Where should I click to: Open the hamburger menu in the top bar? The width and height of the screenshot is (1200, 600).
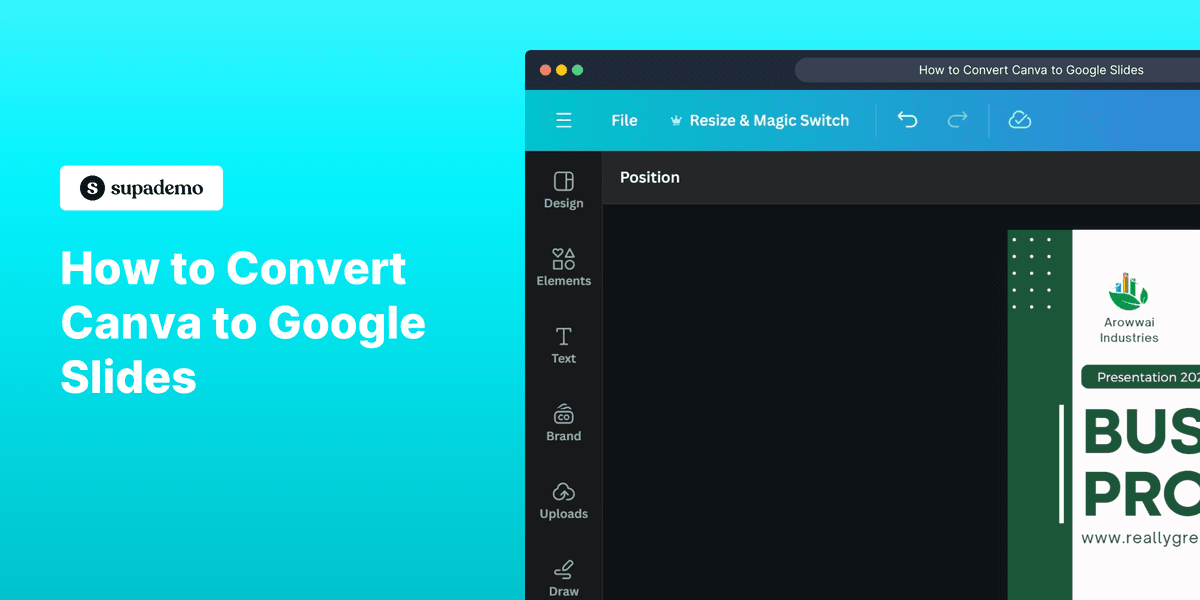(x=564, y=119)
